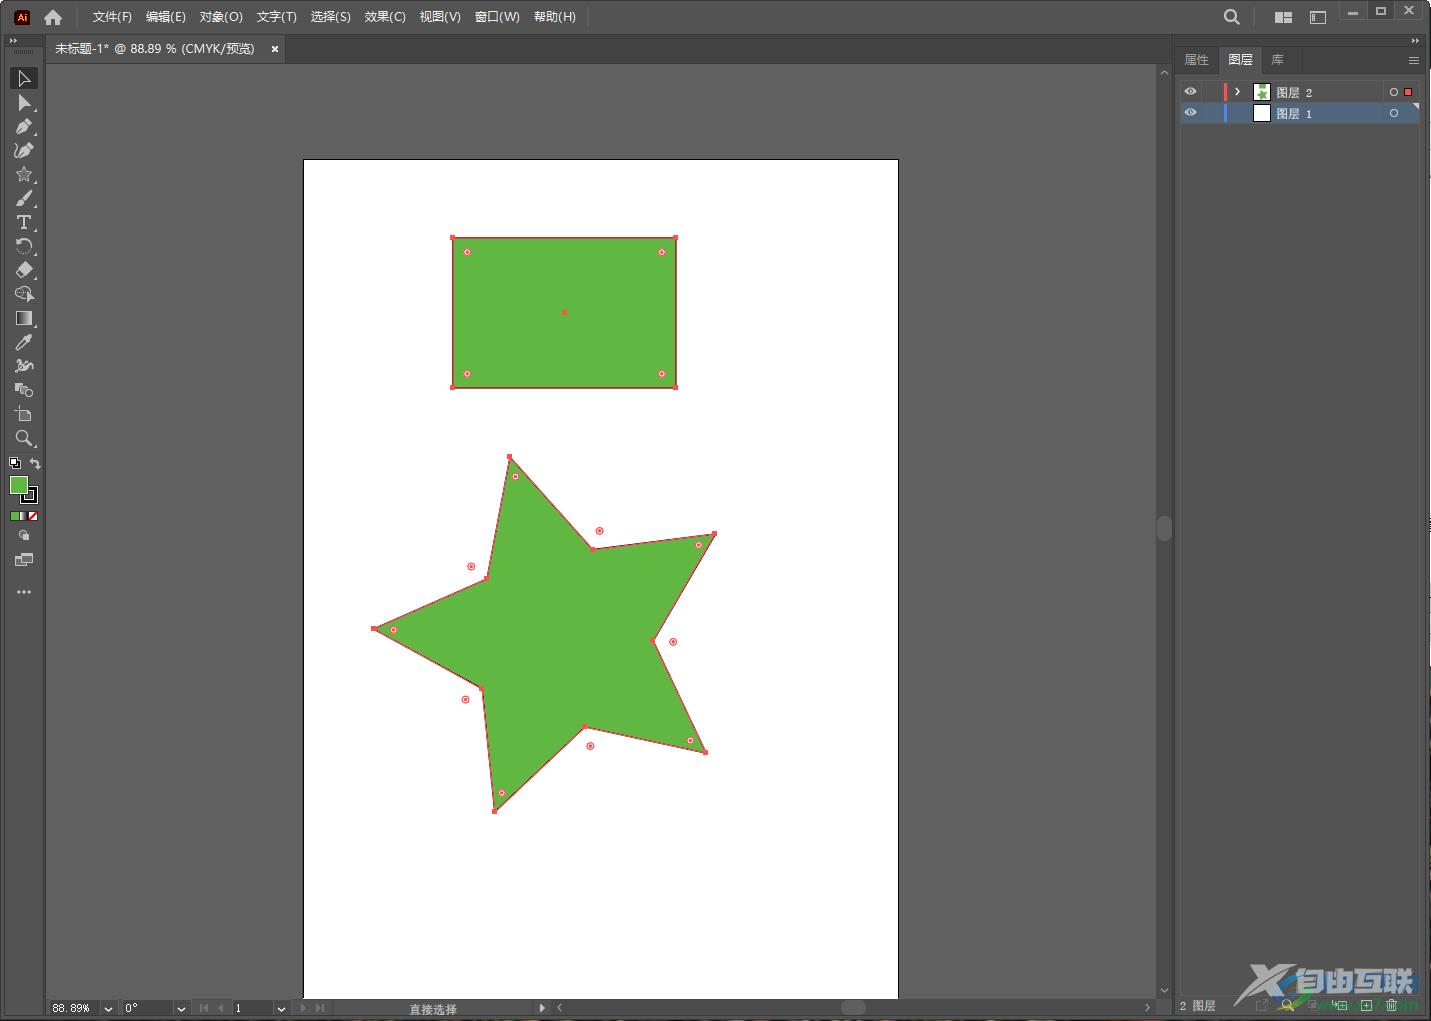Toggle visibility of 图层 1
The image size is (1431, 1021).
click(1190, 113)
